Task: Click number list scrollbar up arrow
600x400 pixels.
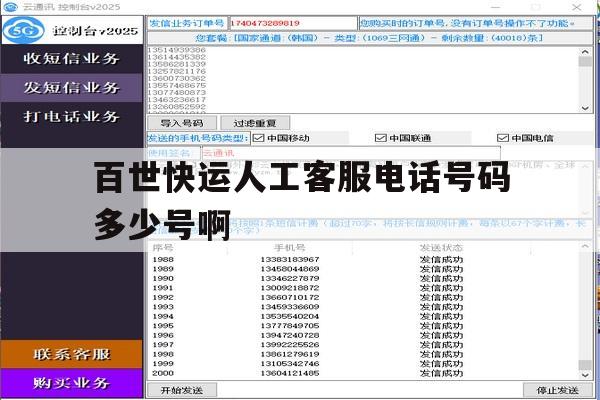Action: click(585, 51)
